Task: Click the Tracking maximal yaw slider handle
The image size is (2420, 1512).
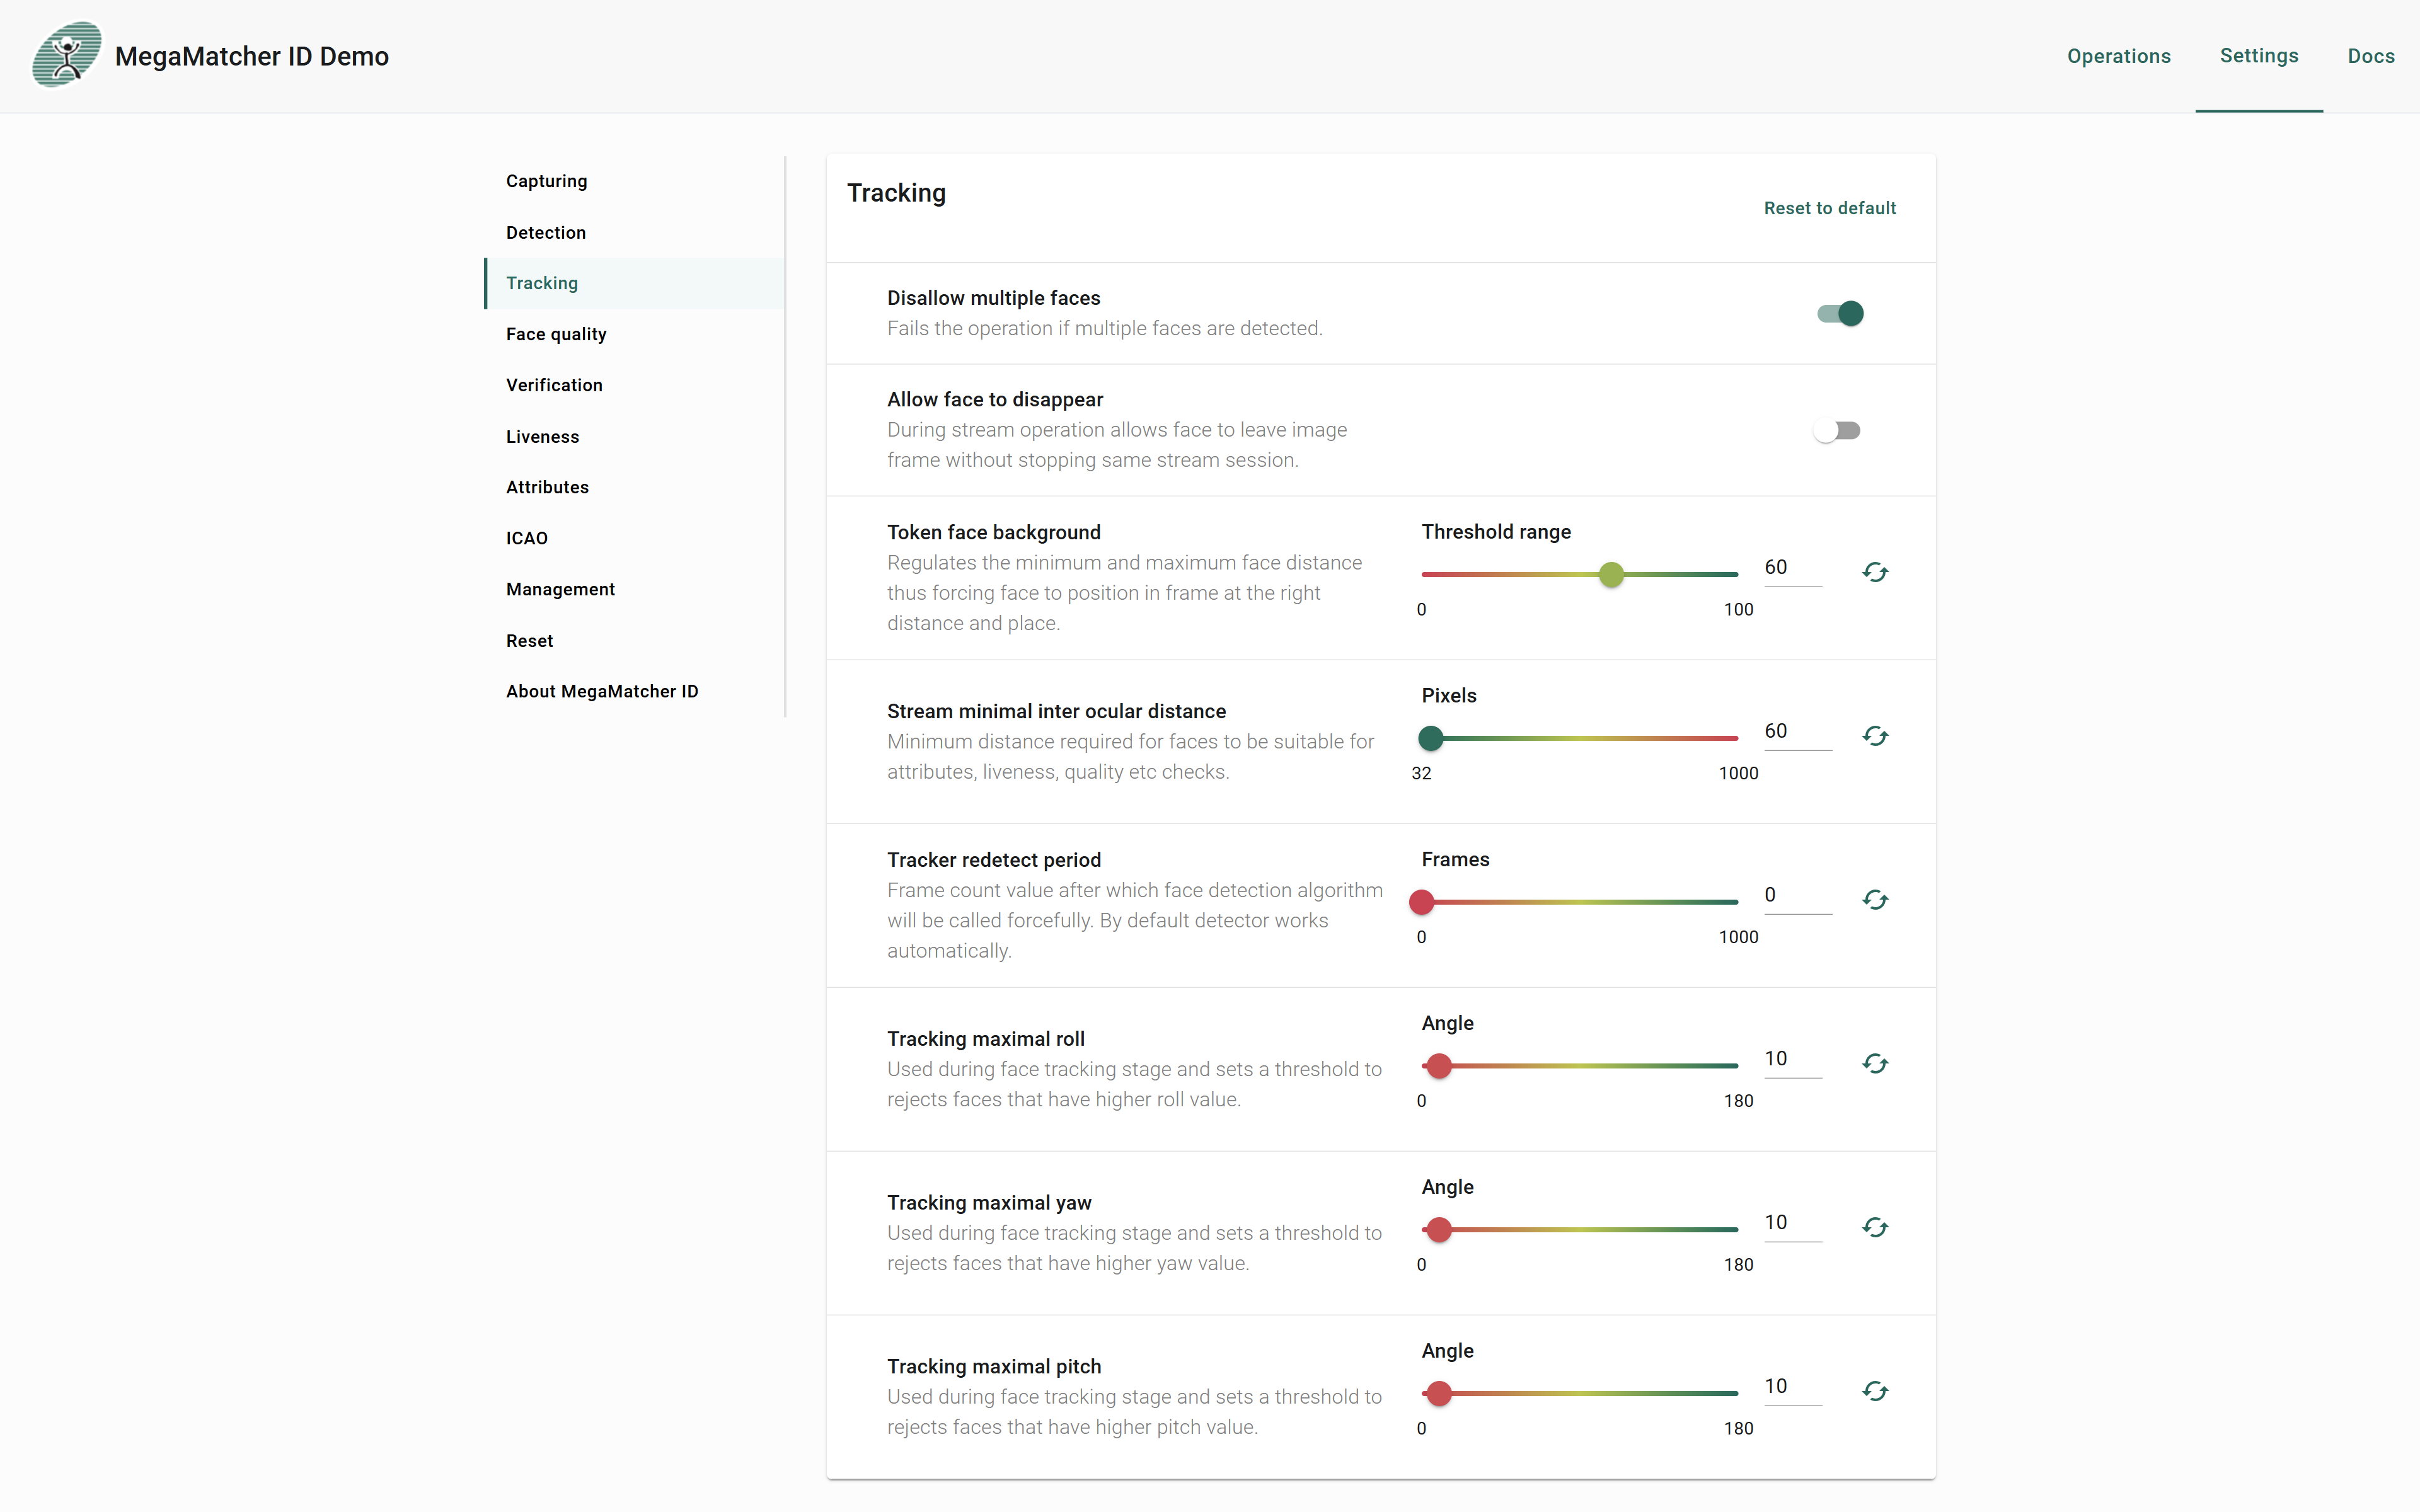Action: click(x=1439, y=1230)
